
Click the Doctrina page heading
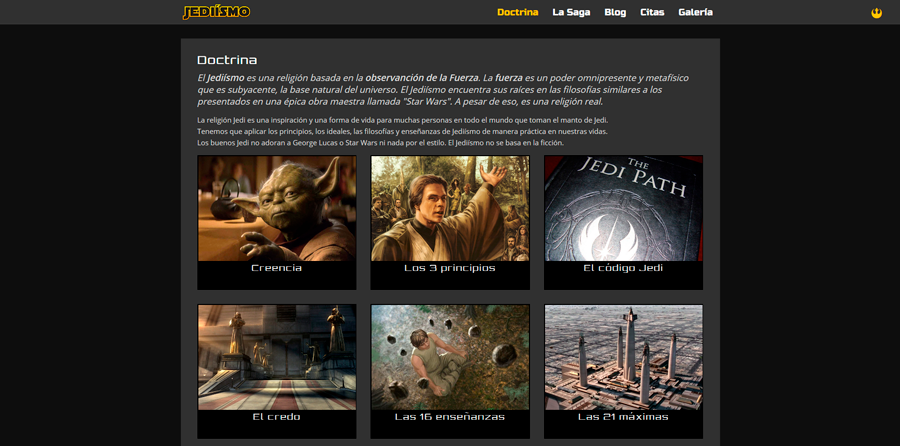click(227, 60)
